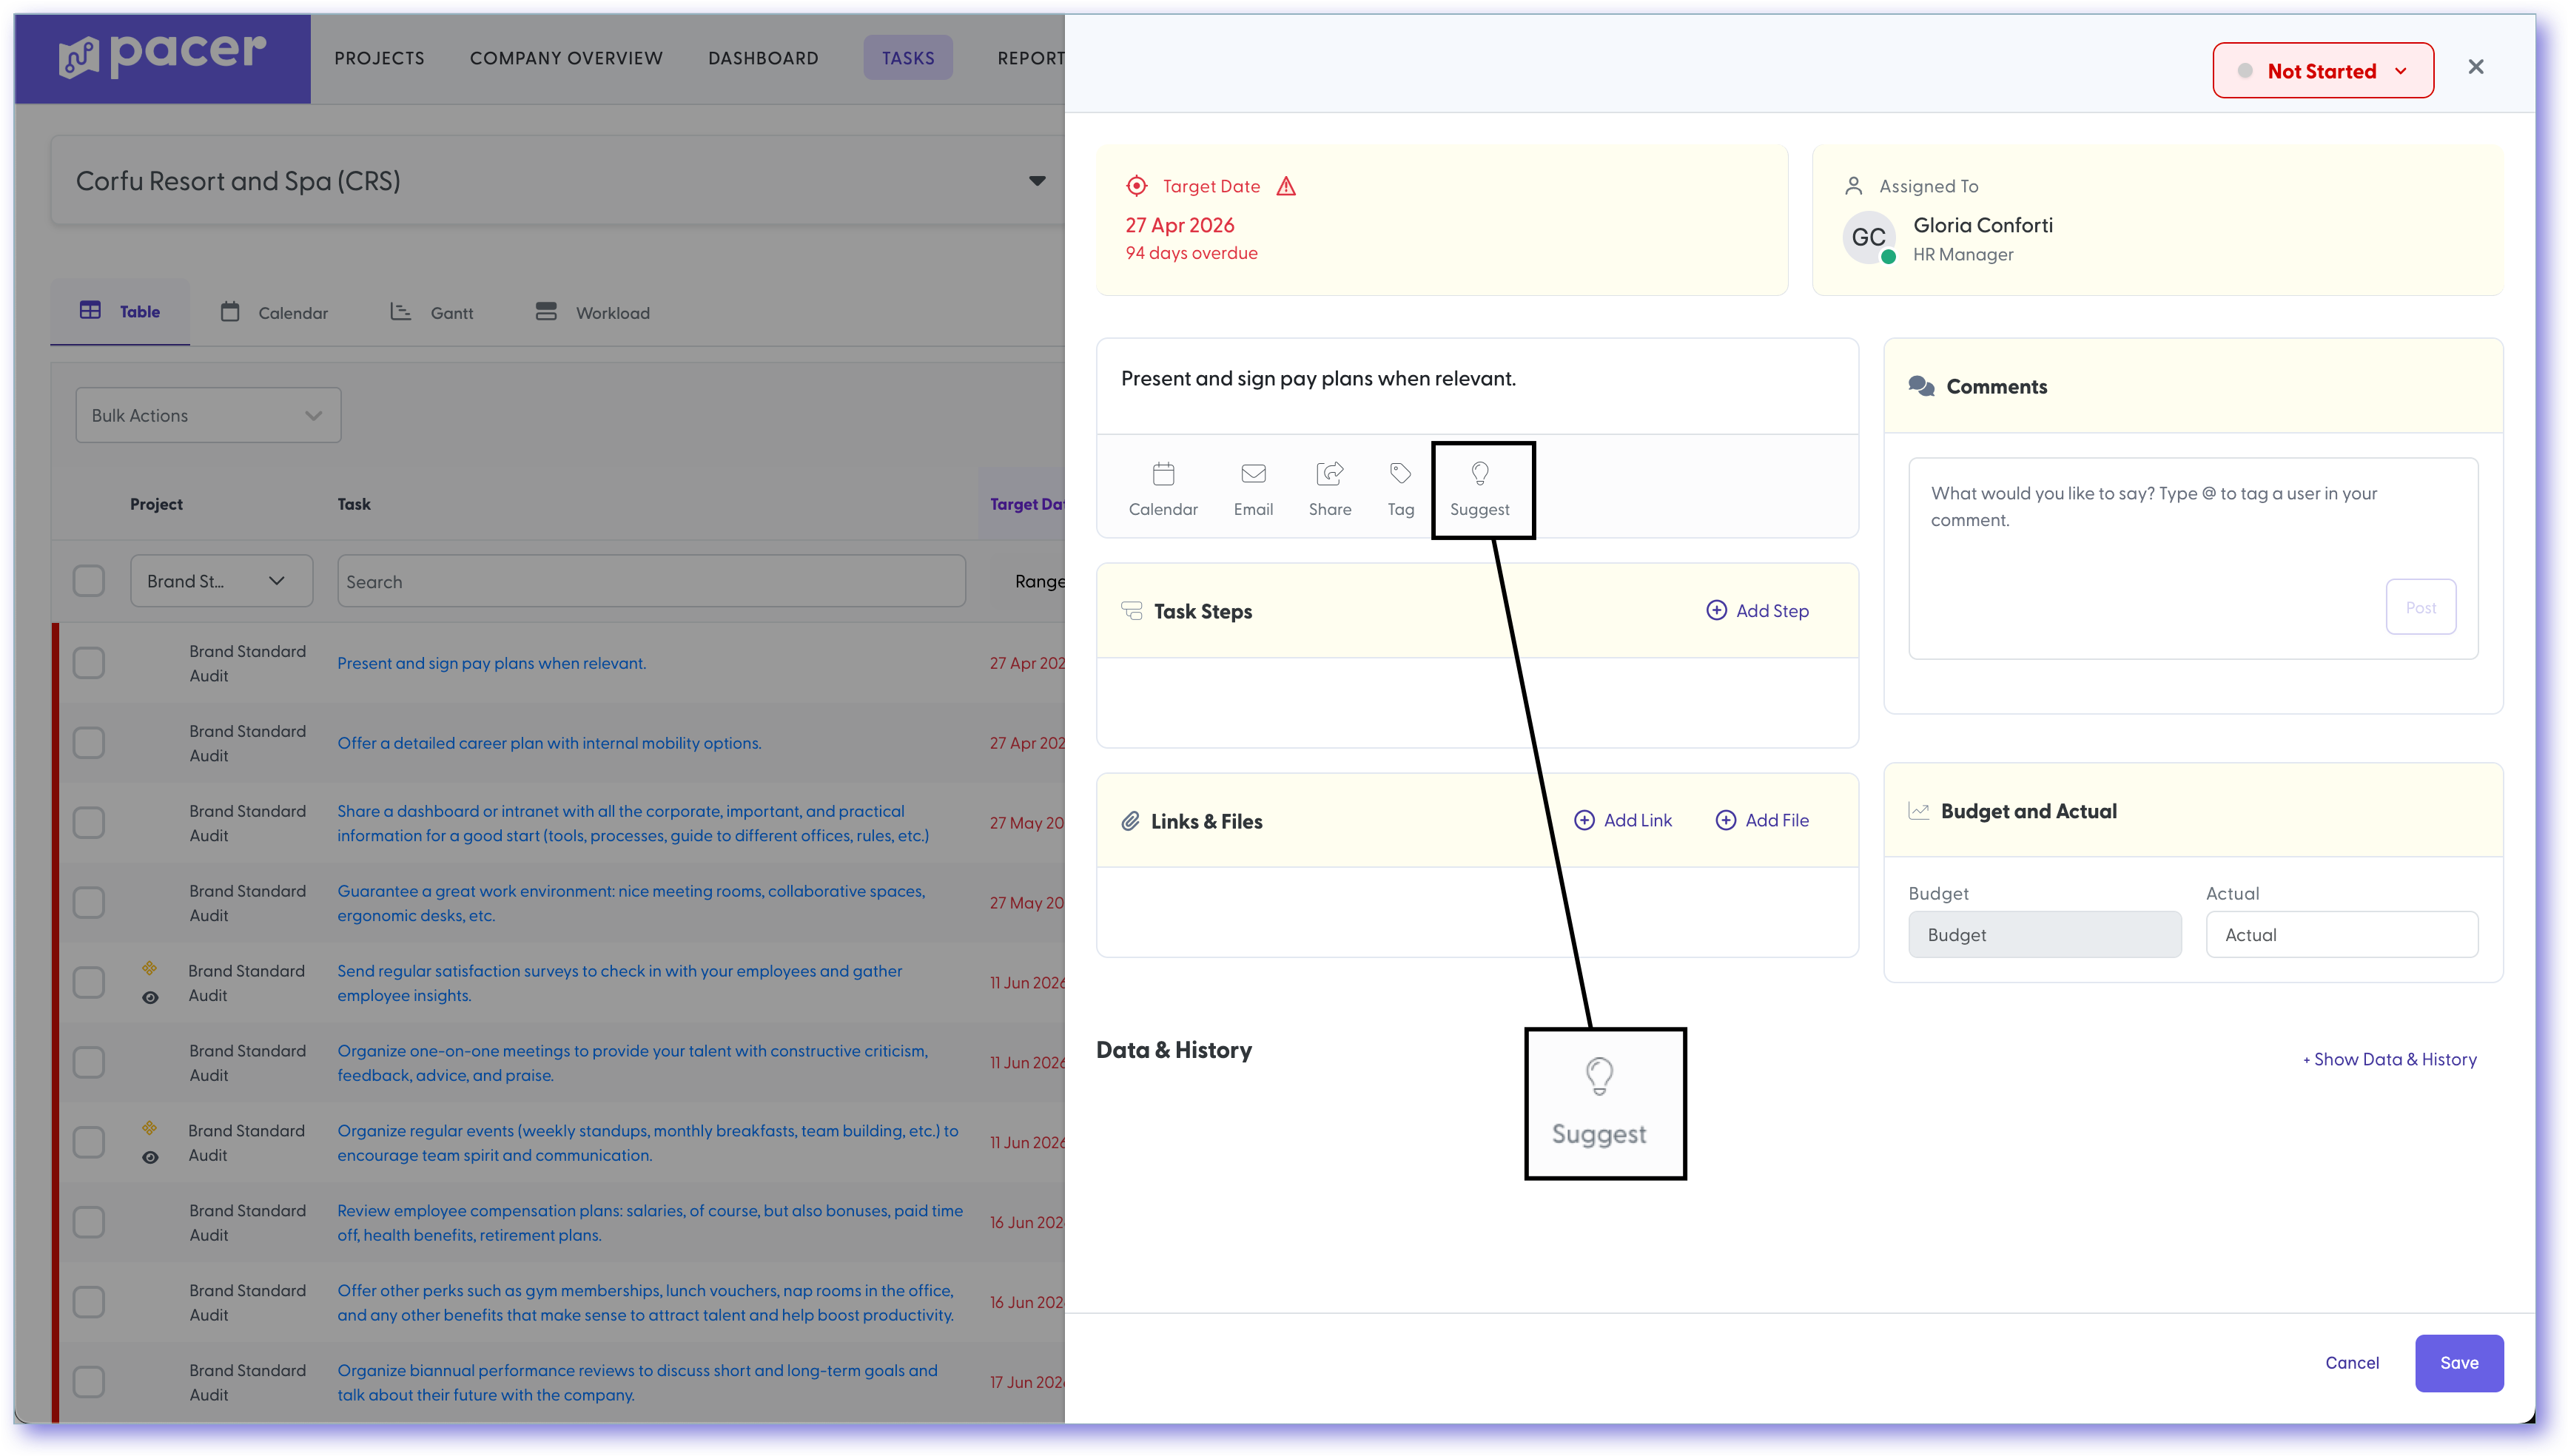Click the Links & Files paperclip icon
Image resolution: width=2568 pixels, height=1456 pixels.
(1130, 821)
